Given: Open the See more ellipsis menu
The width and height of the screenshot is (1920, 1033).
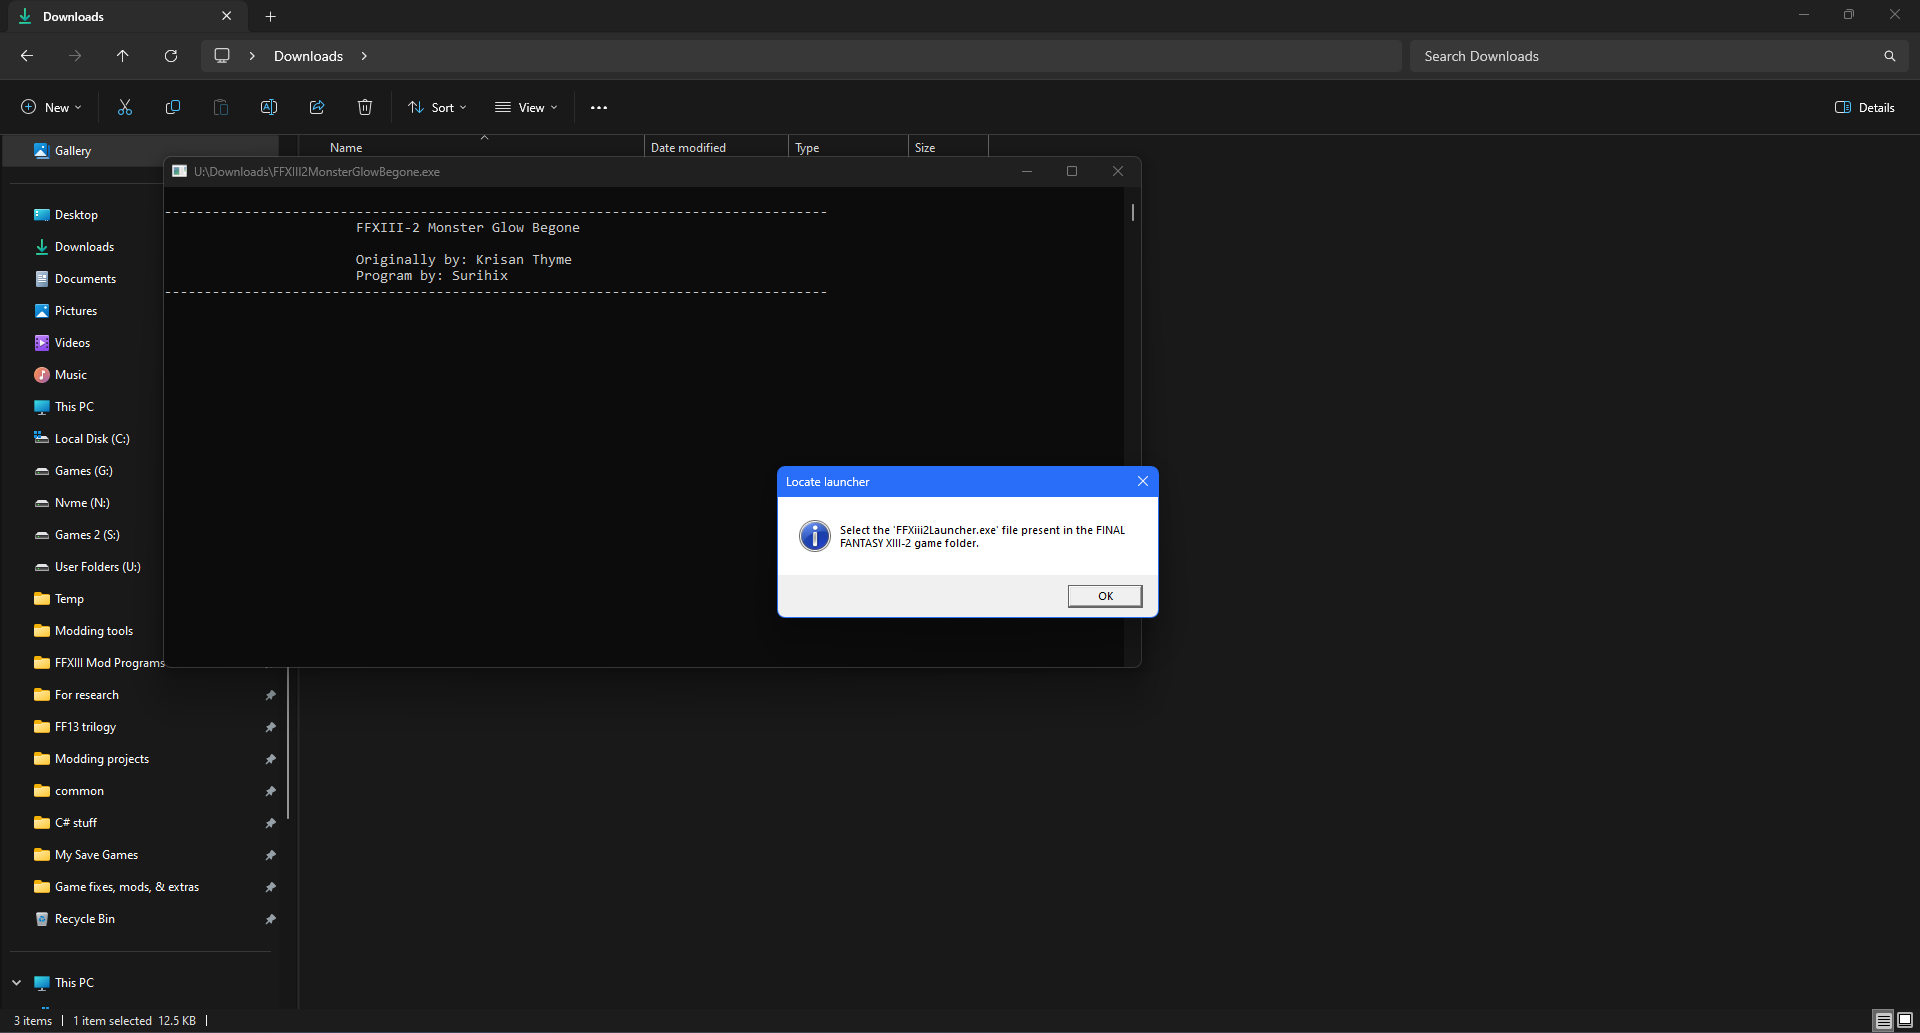Looking at the screenshot, I should tap(599, 107).
